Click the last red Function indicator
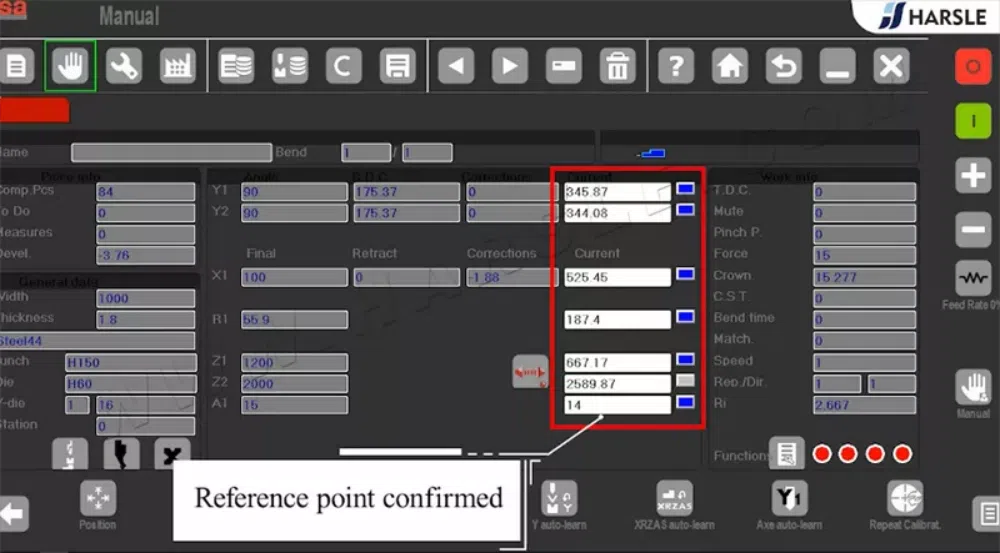Screen dimensions: 1000x553 point(902,454)
